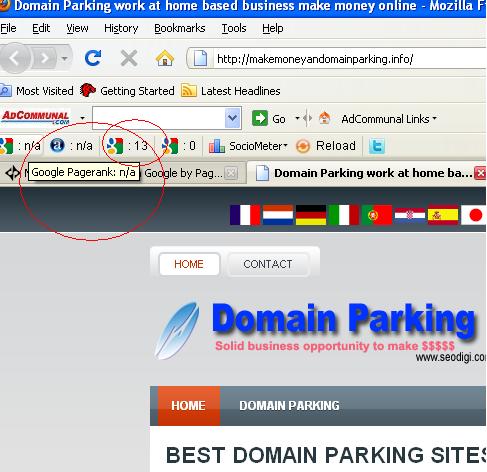Image resolution: width=487 pixels, height=472 pixels.
Task: Open the Bookmarks menu
Action: (x=180, y=28)
